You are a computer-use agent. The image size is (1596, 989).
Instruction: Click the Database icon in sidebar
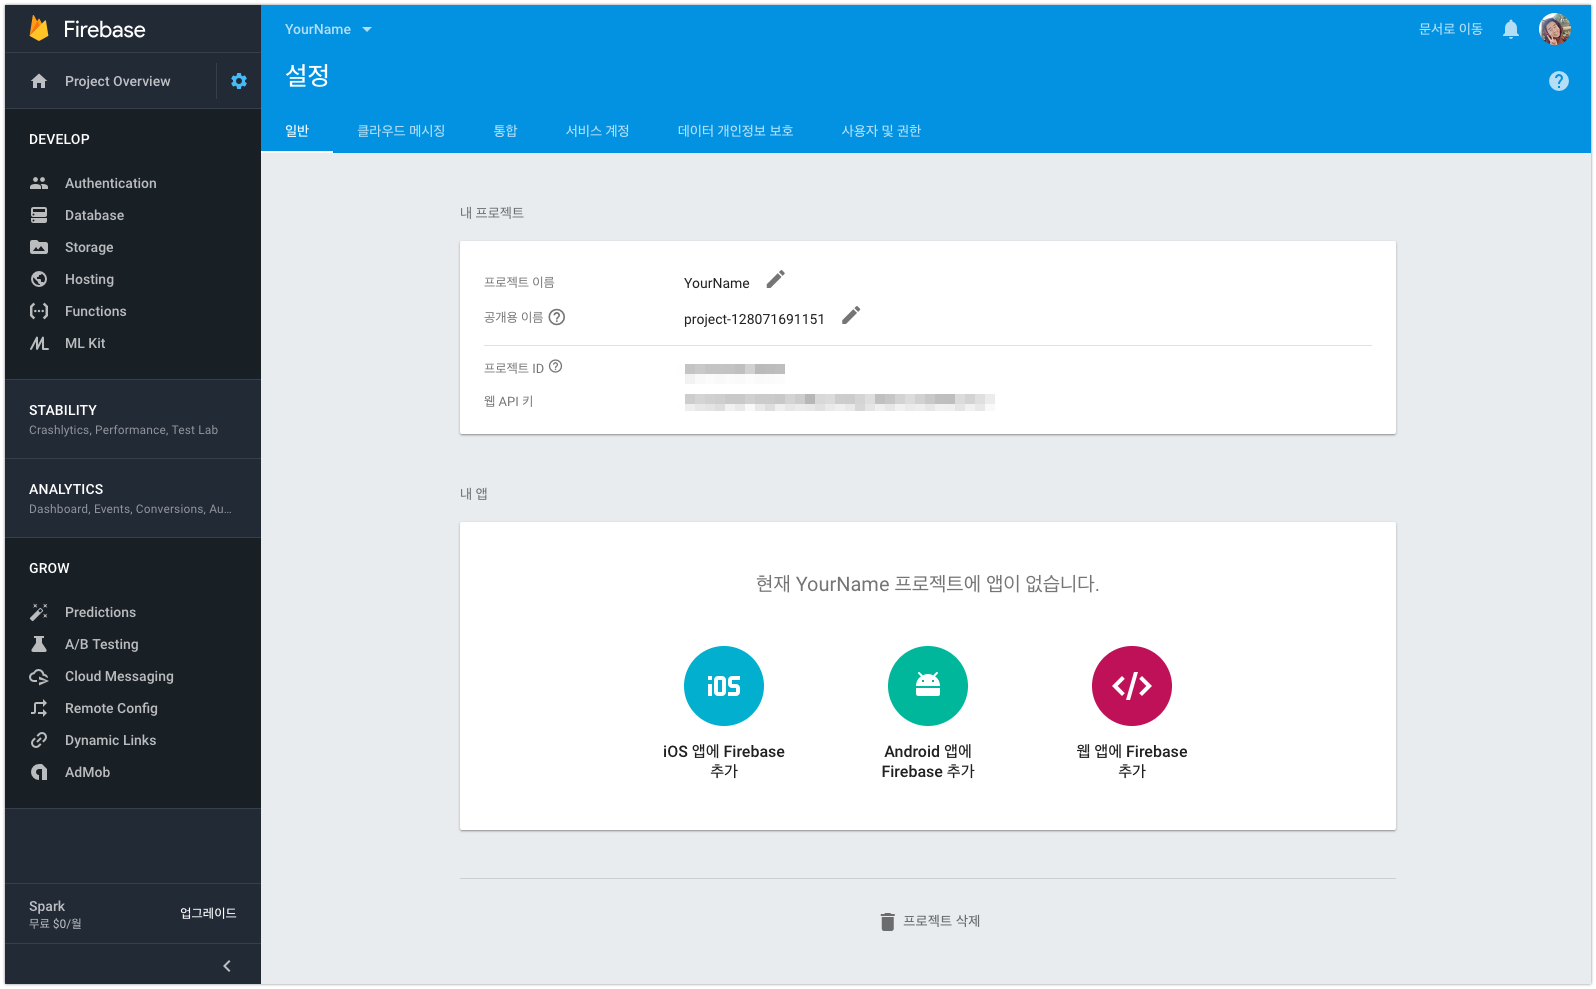coord(39,215)
